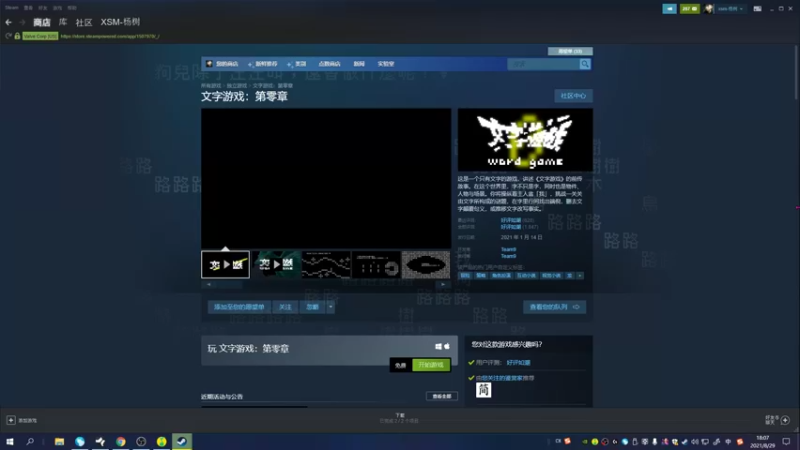Click the Word Game header image

(525, 139)
